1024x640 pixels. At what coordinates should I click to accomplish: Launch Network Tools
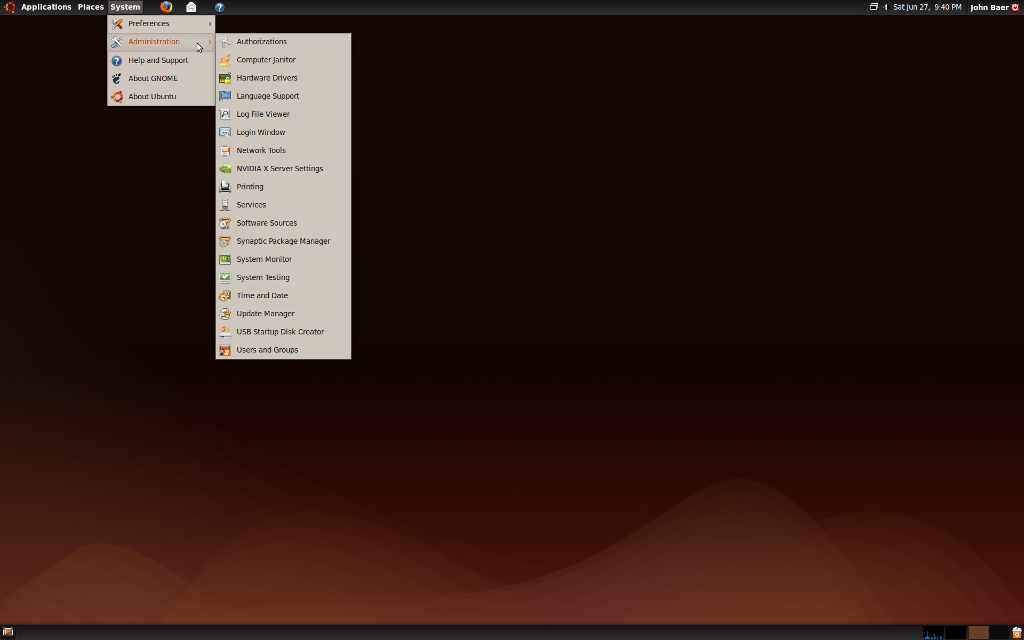tap(283, 151)
